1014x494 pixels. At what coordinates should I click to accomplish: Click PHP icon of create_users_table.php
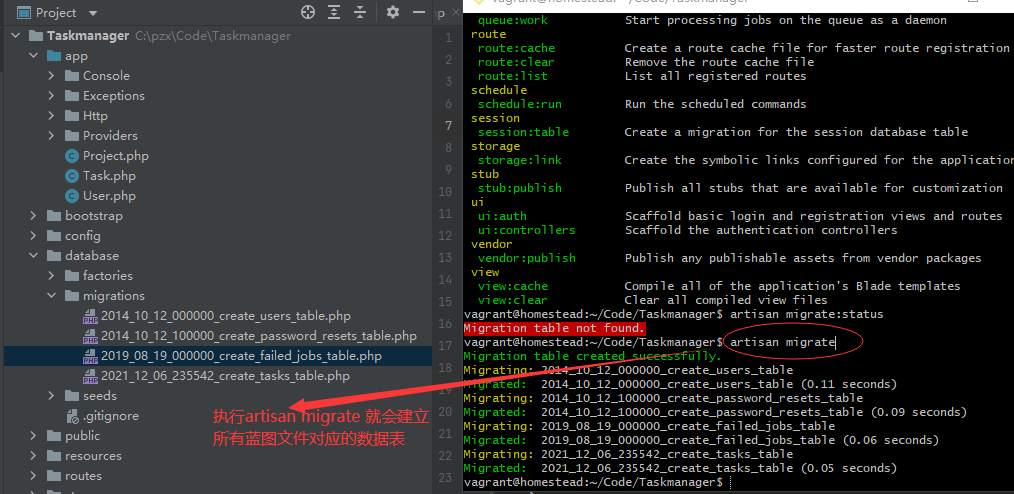pyautogui.click(x=90, y=316)
